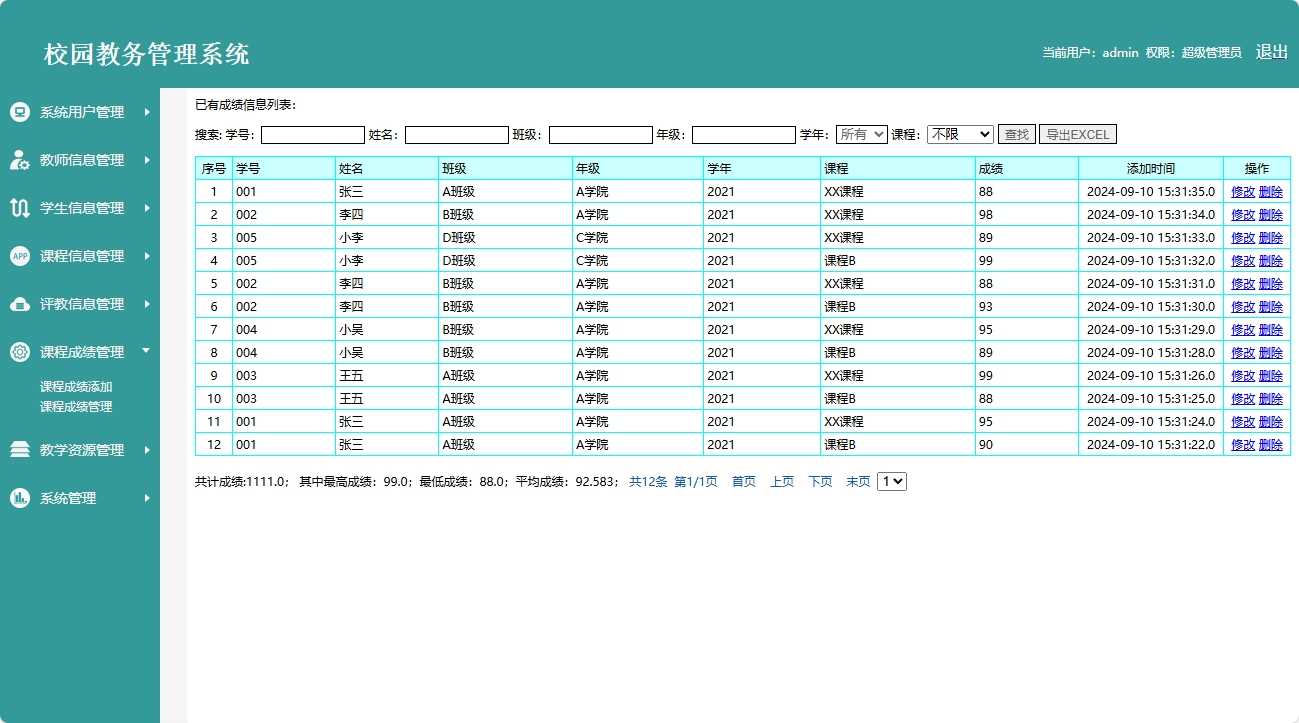
Task: Open the 课程 dropdown showing 不限
Action: click(x=960, y=134)
